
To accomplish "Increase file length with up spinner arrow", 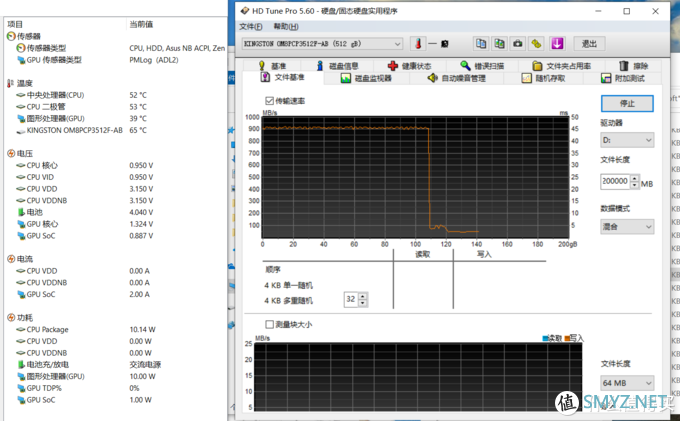I will [x=634, y=178].
